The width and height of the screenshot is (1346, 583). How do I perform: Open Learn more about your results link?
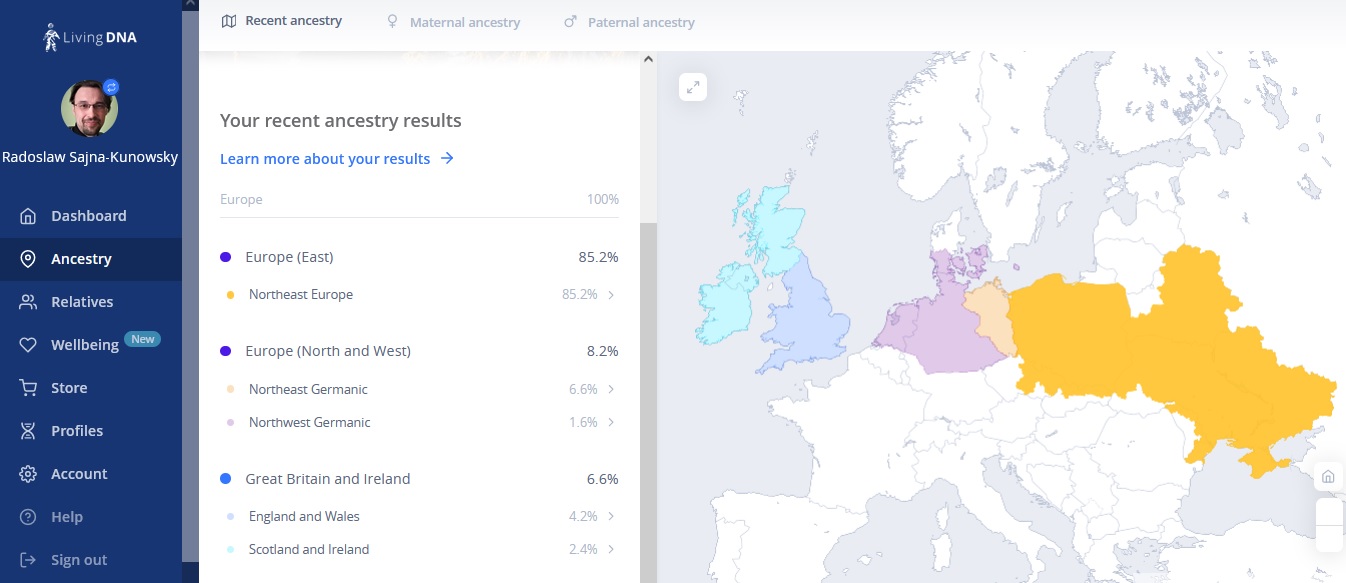tap(336, 159)
